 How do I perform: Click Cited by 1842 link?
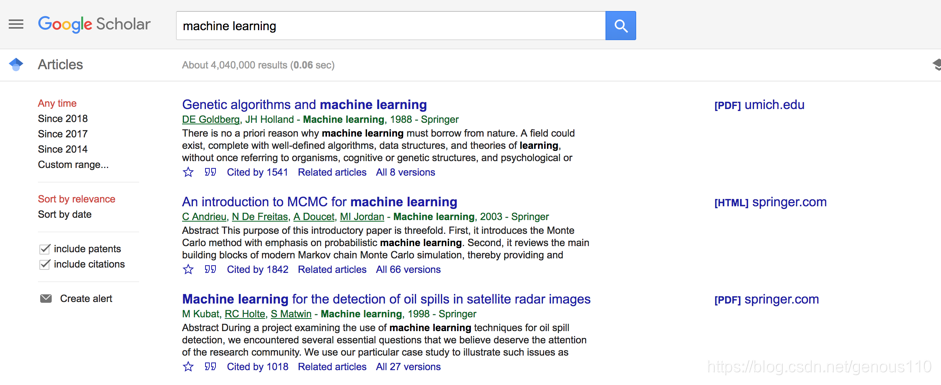click(x=257, y=269)
